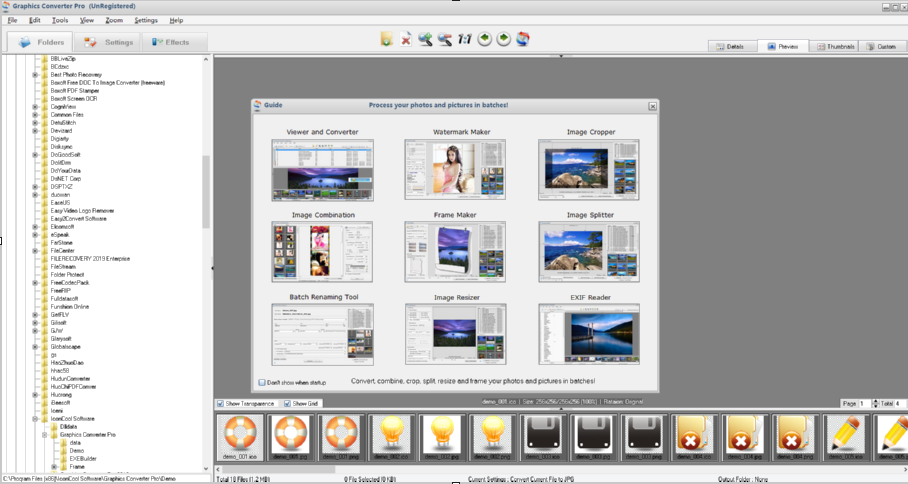Open the Frame Maker guide tile
908x484 pixels.
pyautogui.click(x=455, y=252)
